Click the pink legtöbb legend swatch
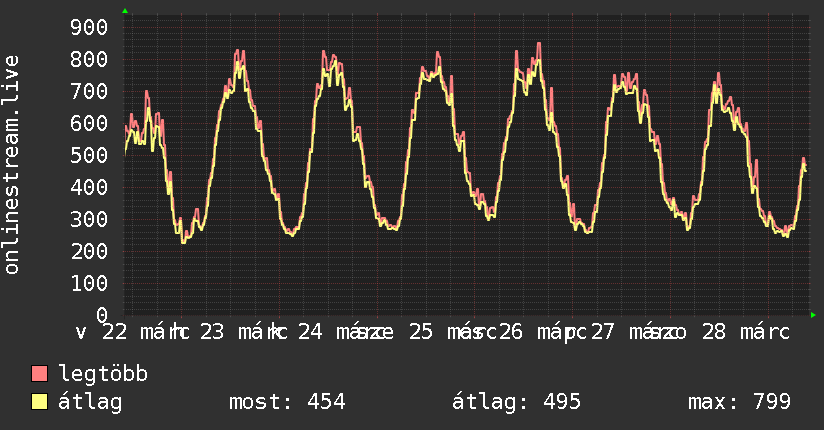The image size is (824, 430). [x=39, y=374]
